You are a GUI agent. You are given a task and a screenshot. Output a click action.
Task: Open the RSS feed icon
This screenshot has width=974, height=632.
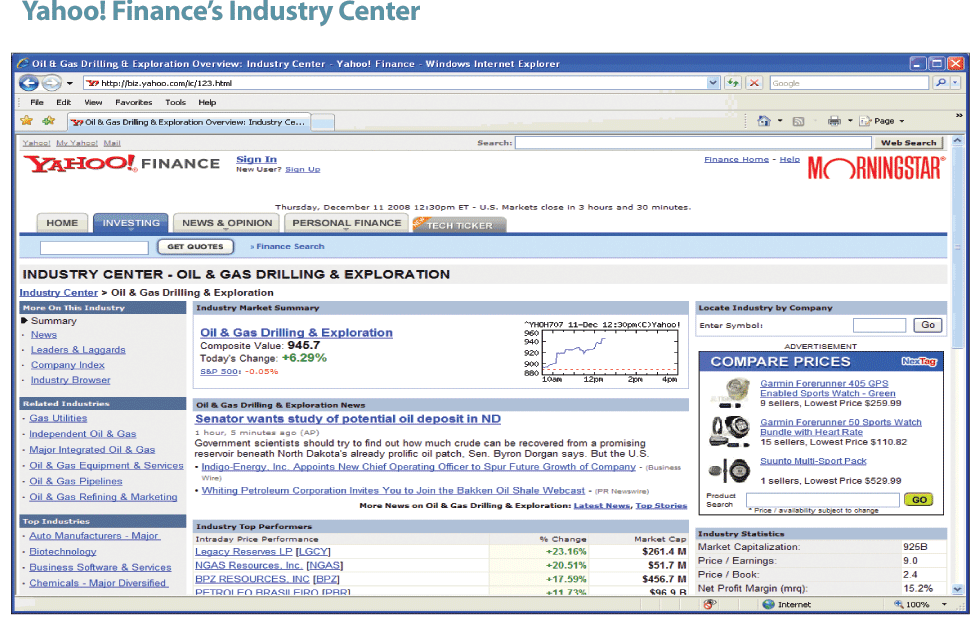click(x=798, y=119)
